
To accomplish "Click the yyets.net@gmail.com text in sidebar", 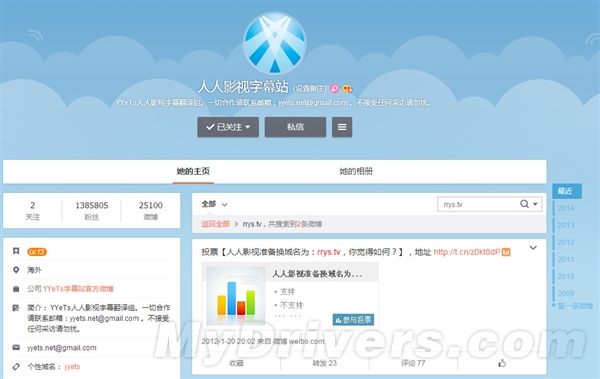I will pyautogui.click(x=62, y=348).
